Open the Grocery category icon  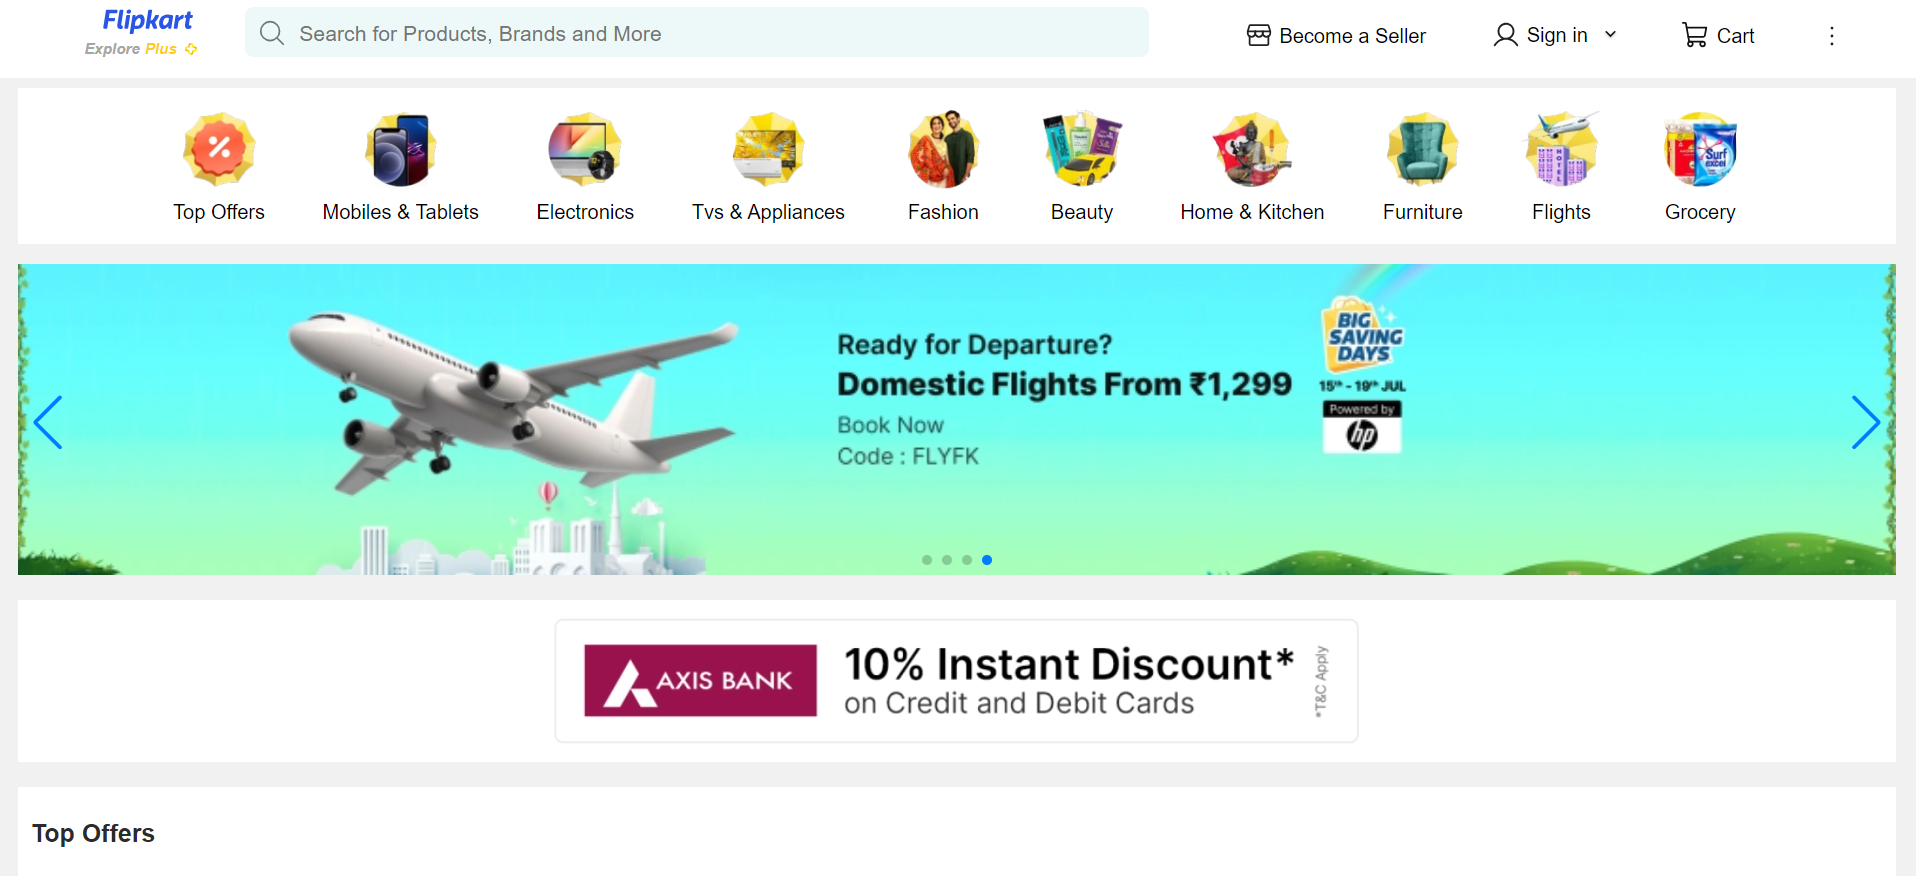point(1700,149)
